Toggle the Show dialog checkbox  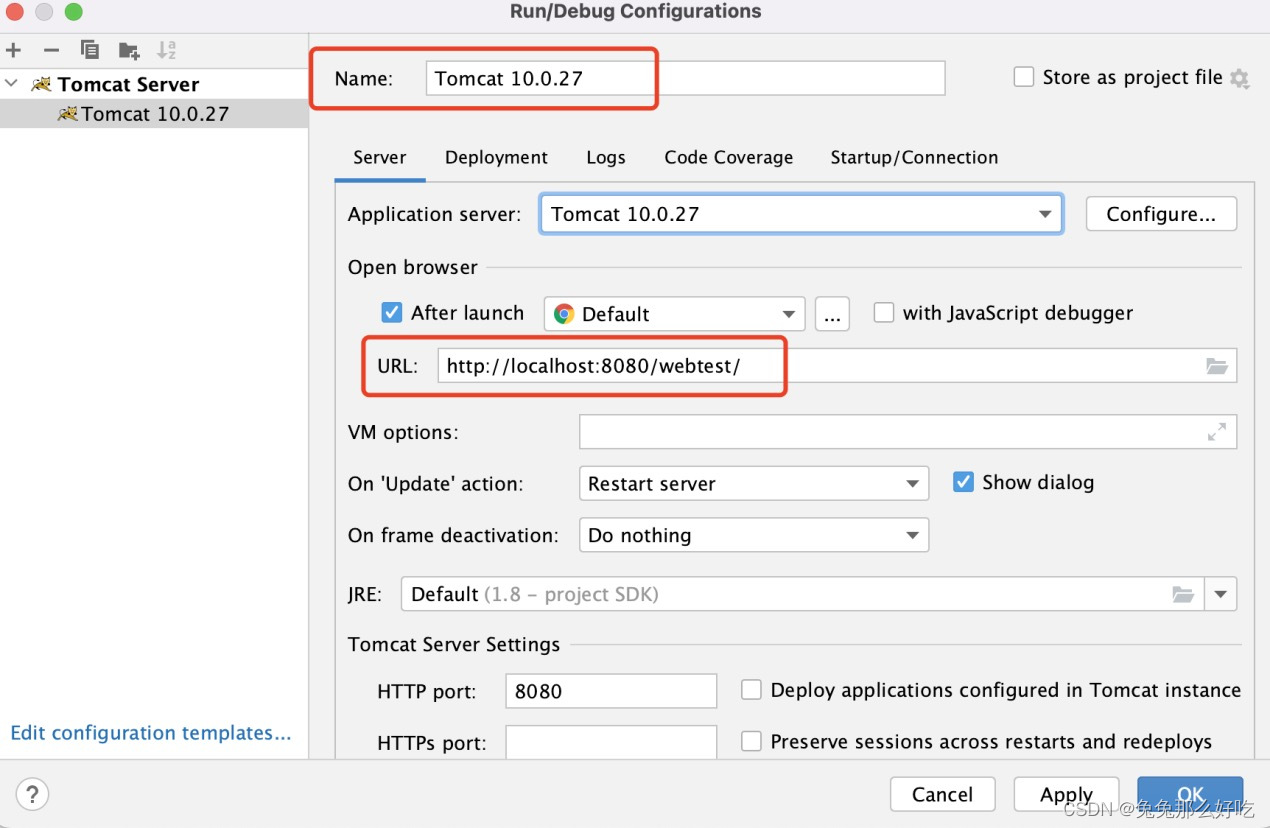coord(963,482)
